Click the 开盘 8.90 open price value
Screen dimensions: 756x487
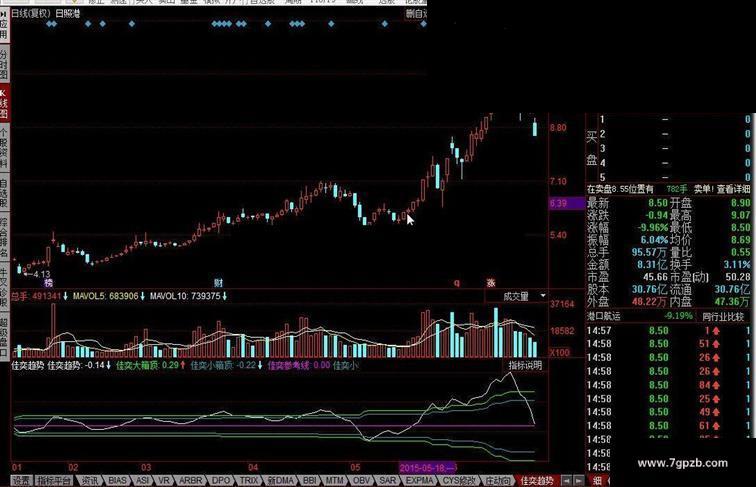coord(741,203)
